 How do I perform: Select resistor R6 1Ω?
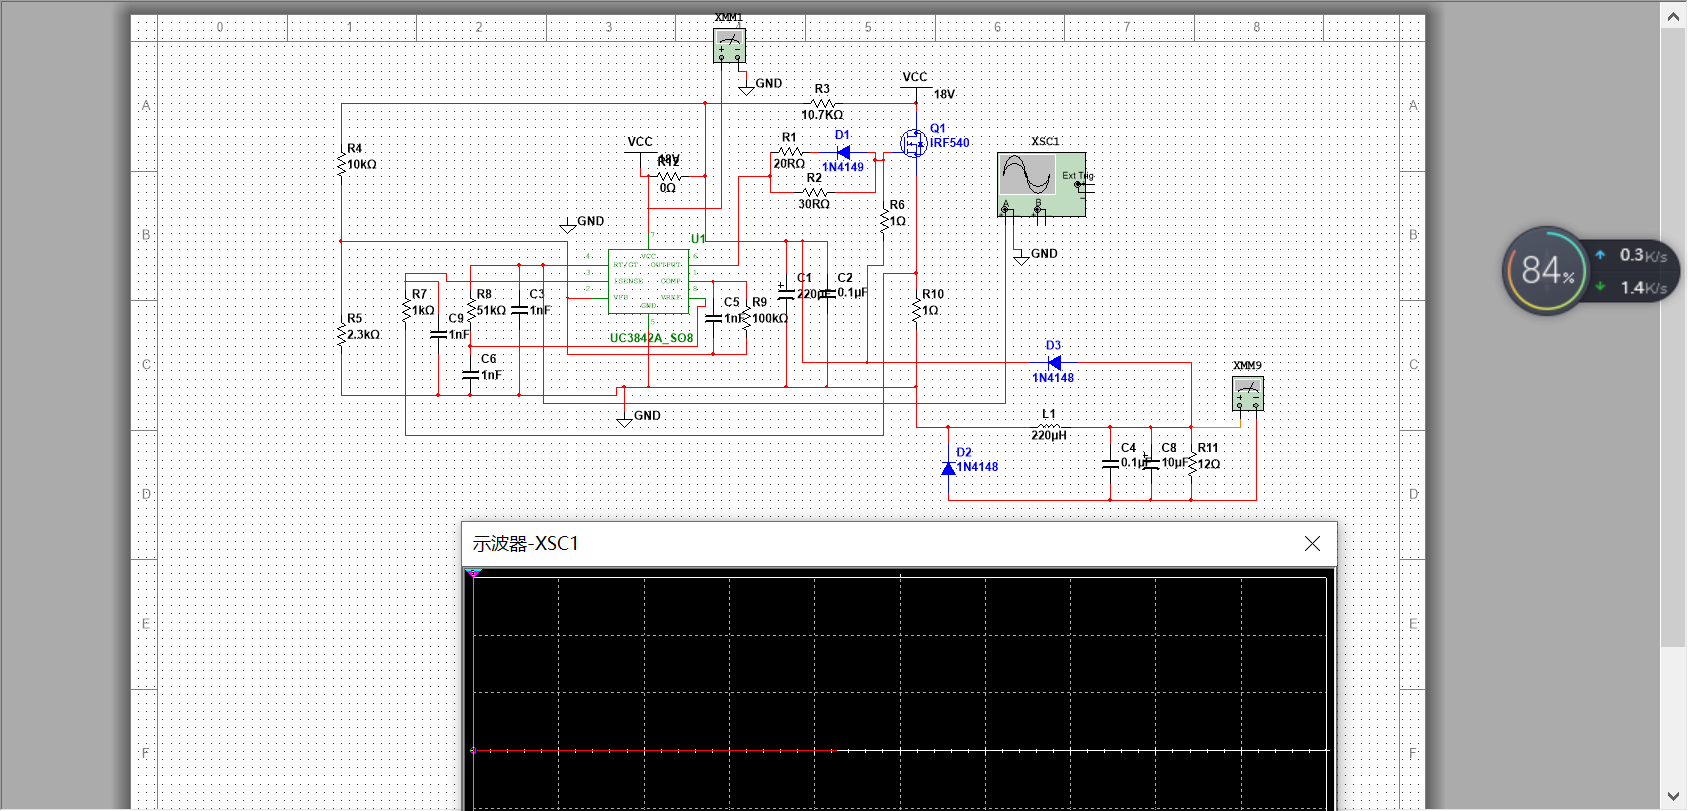tap(884, 220)
